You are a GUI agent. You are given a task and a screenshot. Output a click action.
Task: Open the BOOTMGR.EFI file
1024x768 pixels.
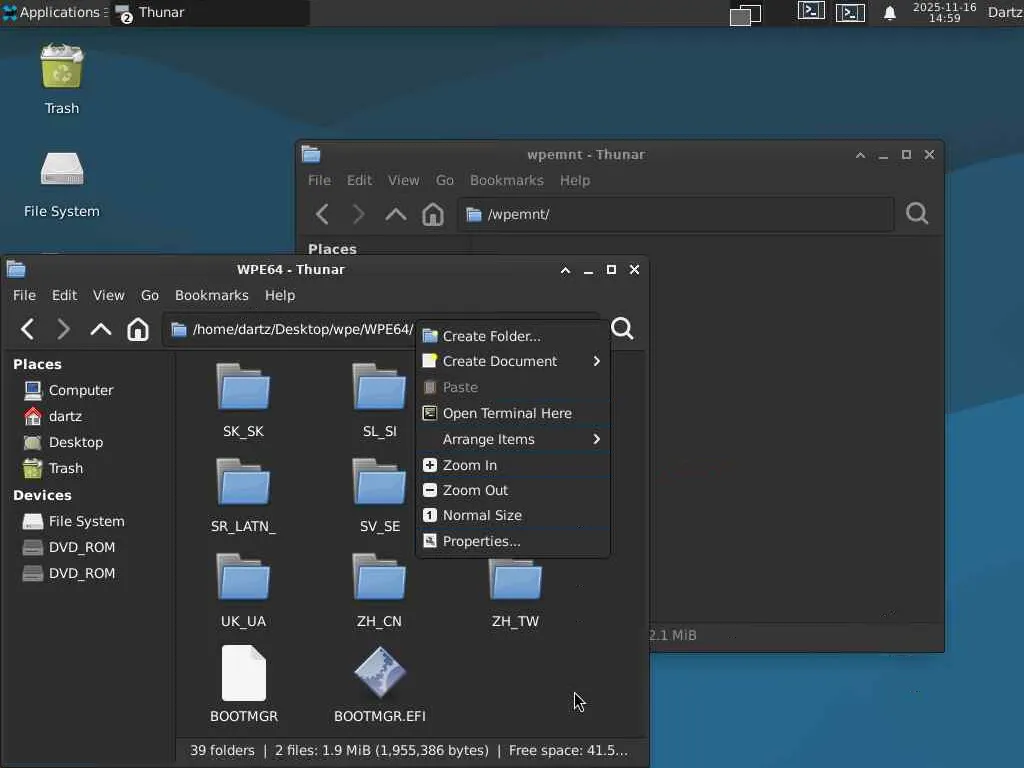pyautogui.click(x=379, y=675)
